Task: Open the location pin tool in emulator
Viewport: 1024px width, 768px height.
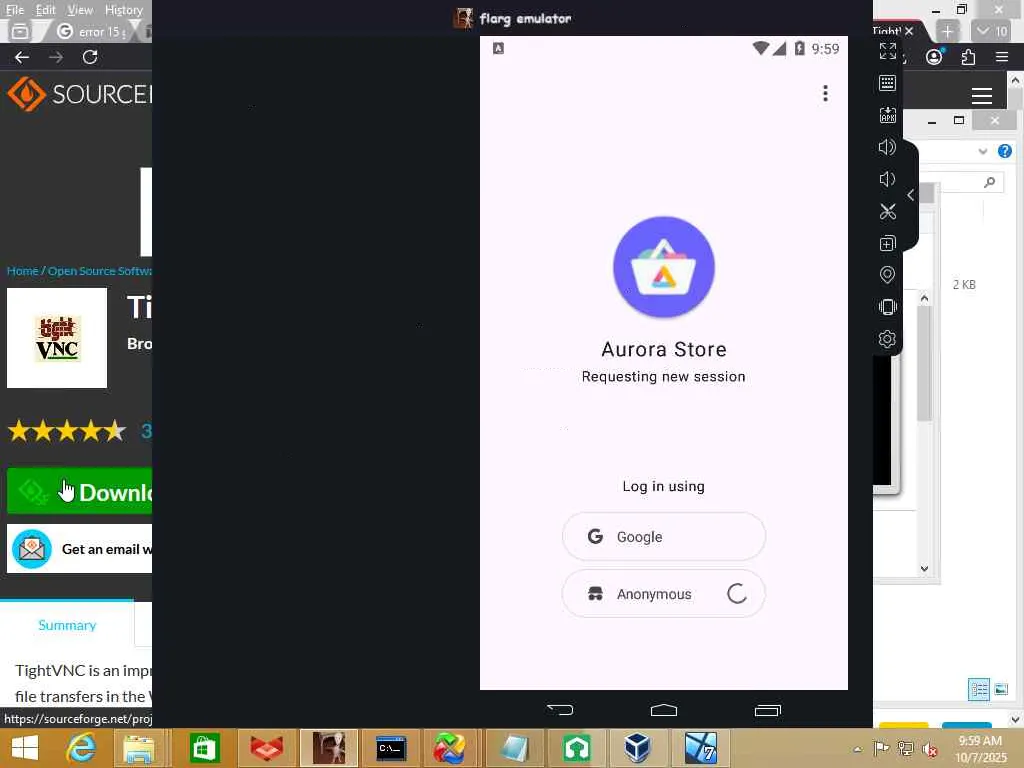Action: pos(887,275)
